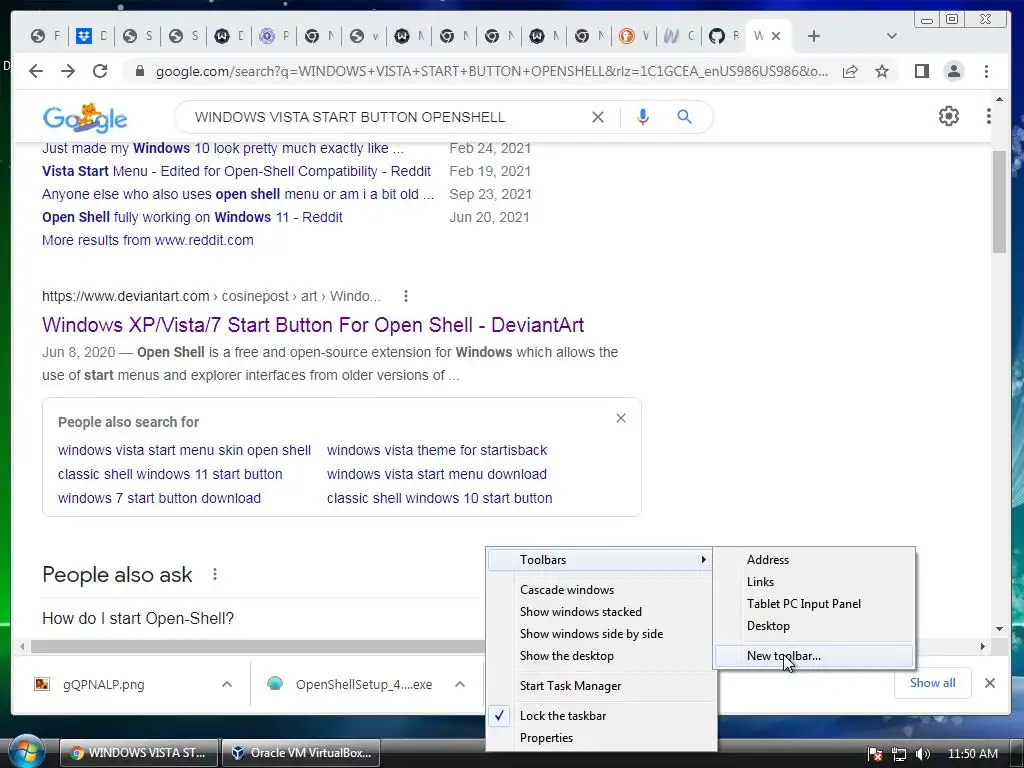Open the Toolbars submenu entry
This screenshot has height=768, width=1024.
[600, 560]
